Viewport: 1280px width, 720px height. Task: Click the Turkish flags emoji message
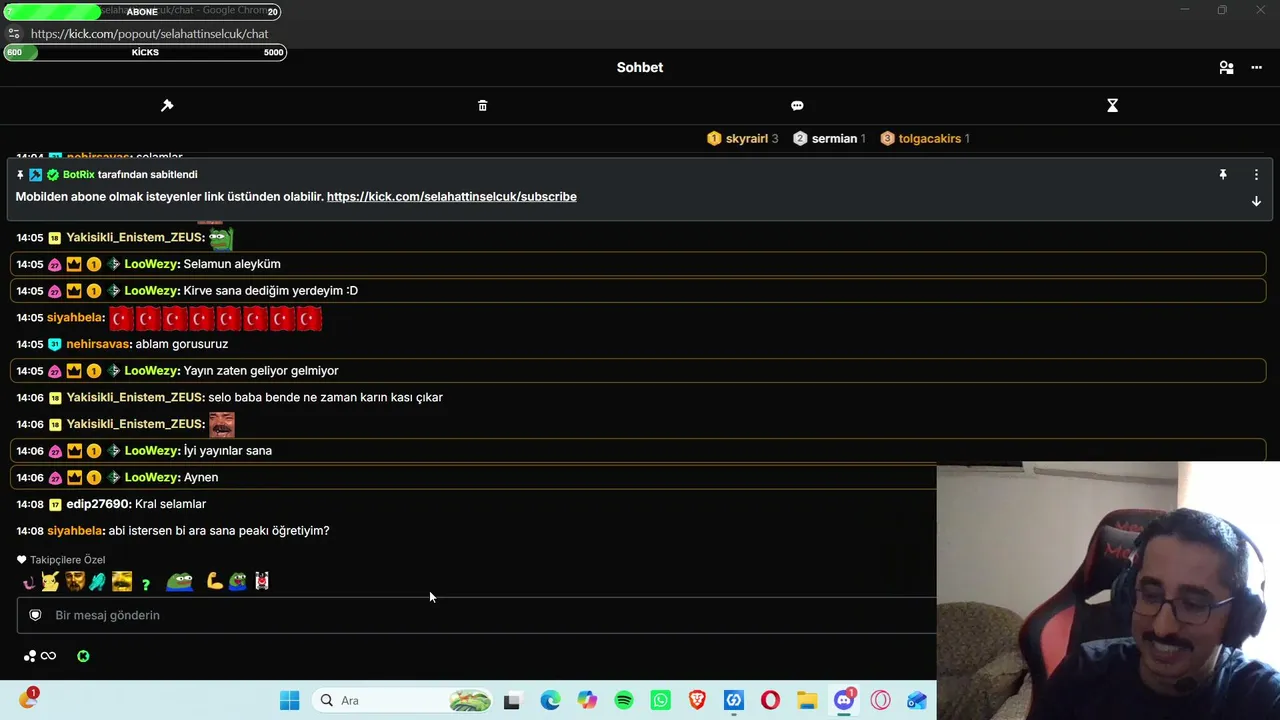click(215, 318)
